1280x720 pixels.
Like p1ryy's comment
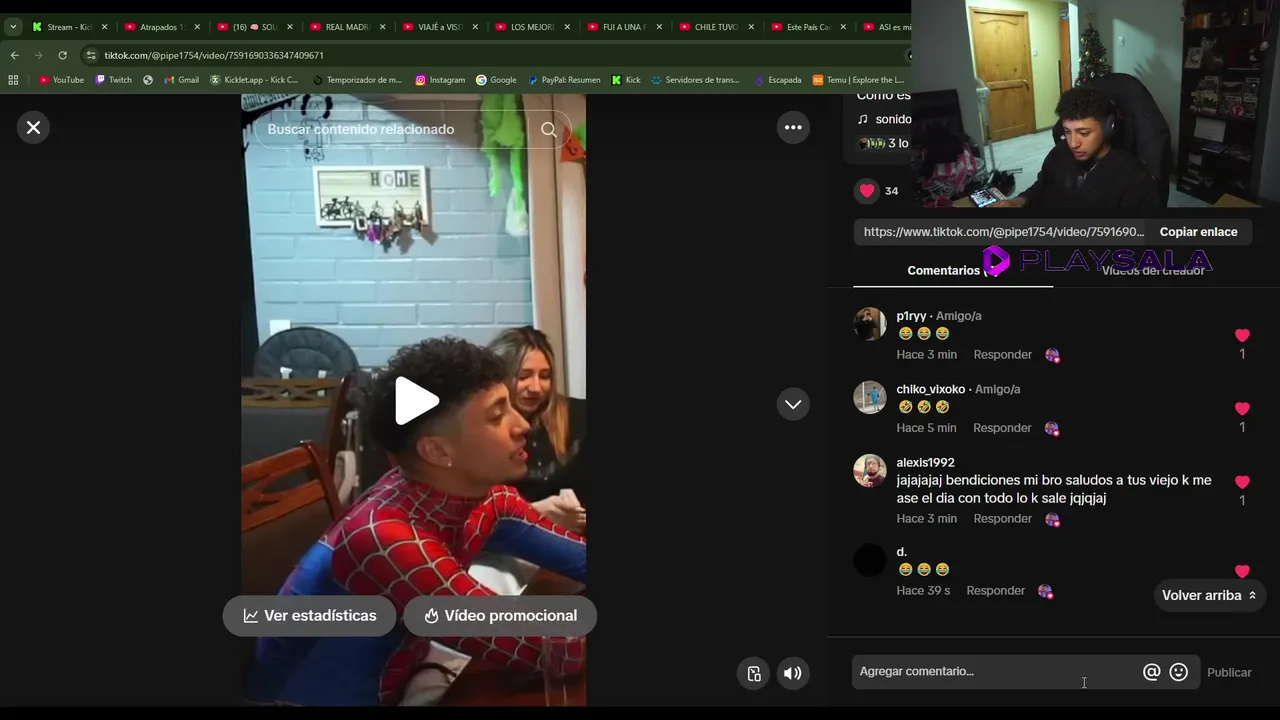(1242, 336)
